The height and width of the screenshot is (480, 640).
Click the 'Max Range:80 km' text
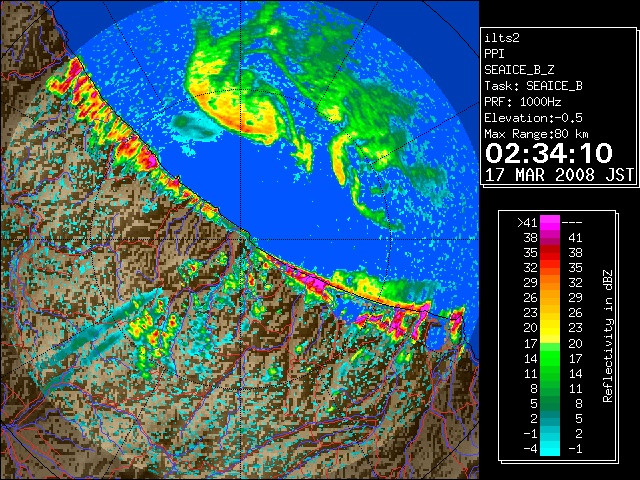536,134
